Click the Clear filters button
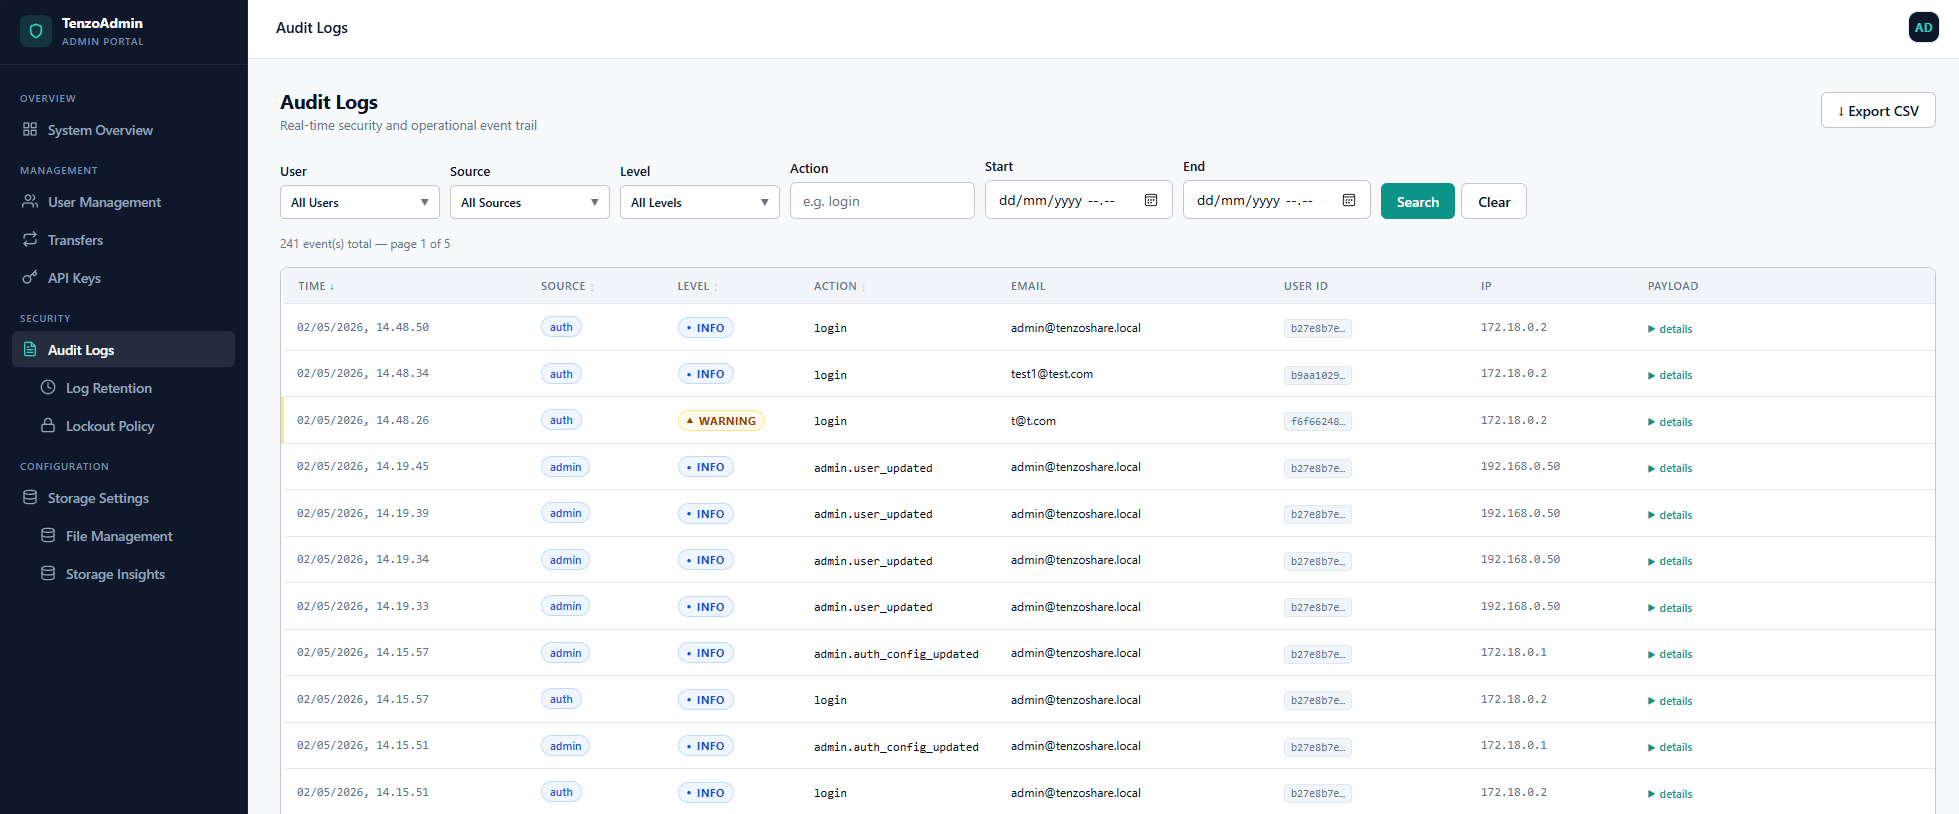The height and width of the screenshot is (814, 1959). (1494, 201)
